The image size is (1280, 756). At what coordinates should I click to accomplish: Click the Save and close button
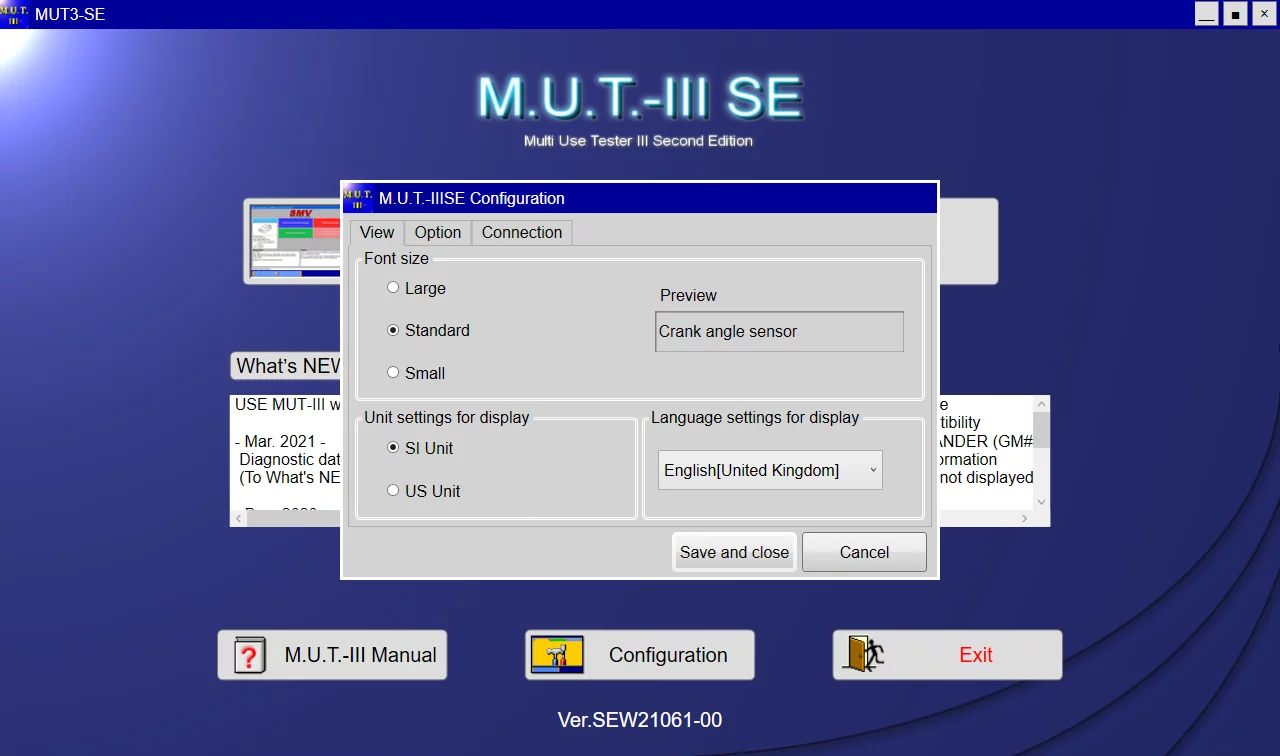pos(733,551)
